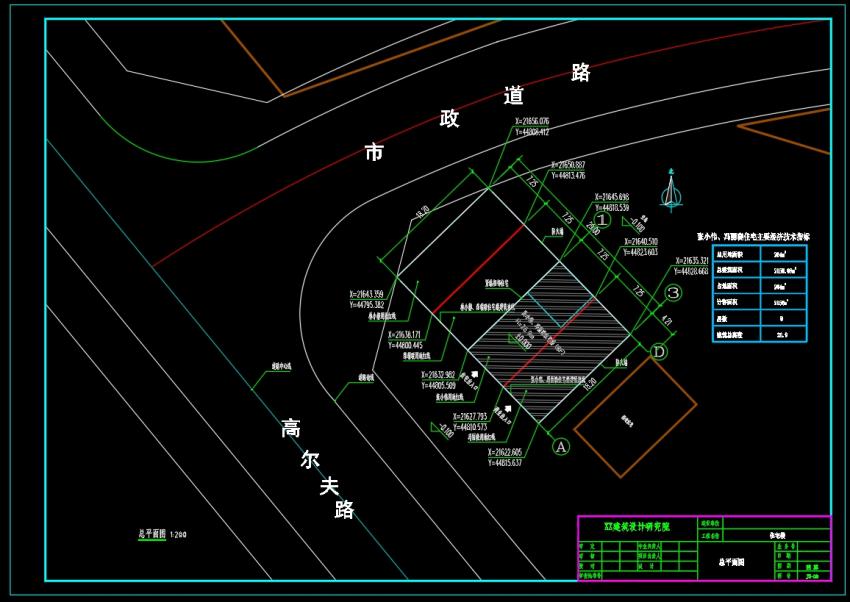
Task: Select coordinate text X=21627.793
Action: pyautogui.click(x=470, y=417)
